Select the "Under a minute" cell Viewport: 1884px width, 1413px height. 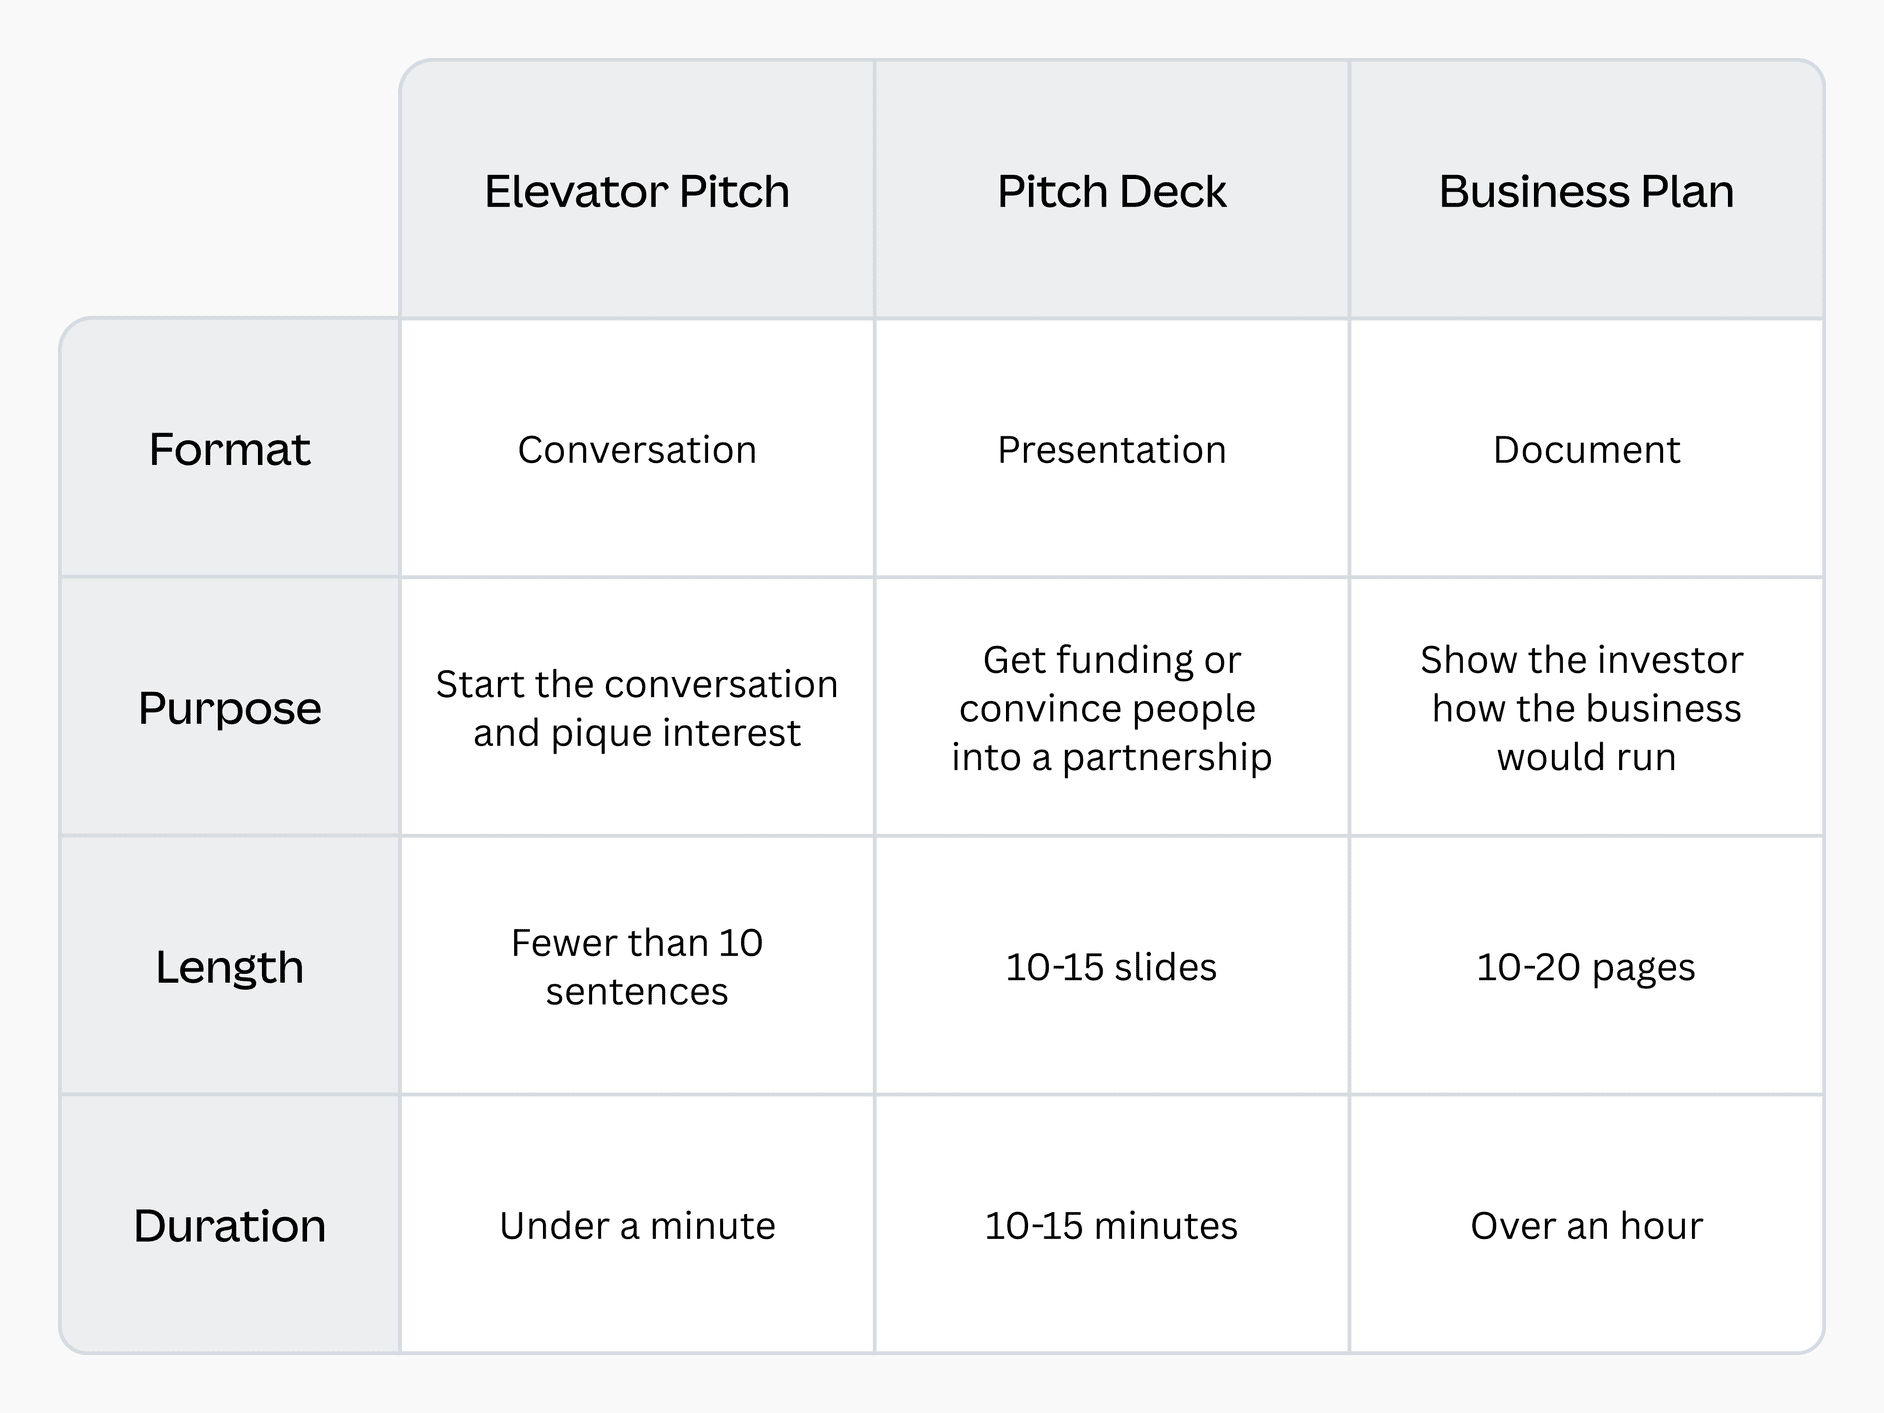click(637, 1225)
